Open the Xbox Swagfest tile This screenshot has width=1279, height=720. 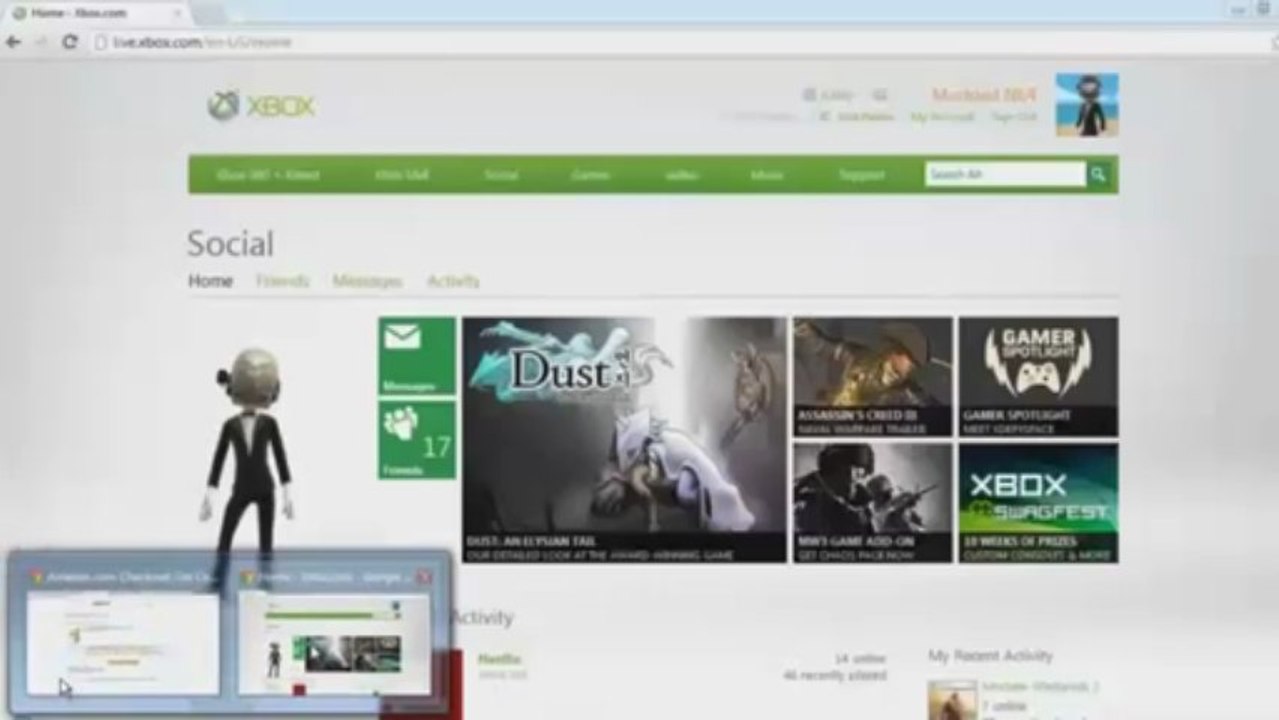1038,503
